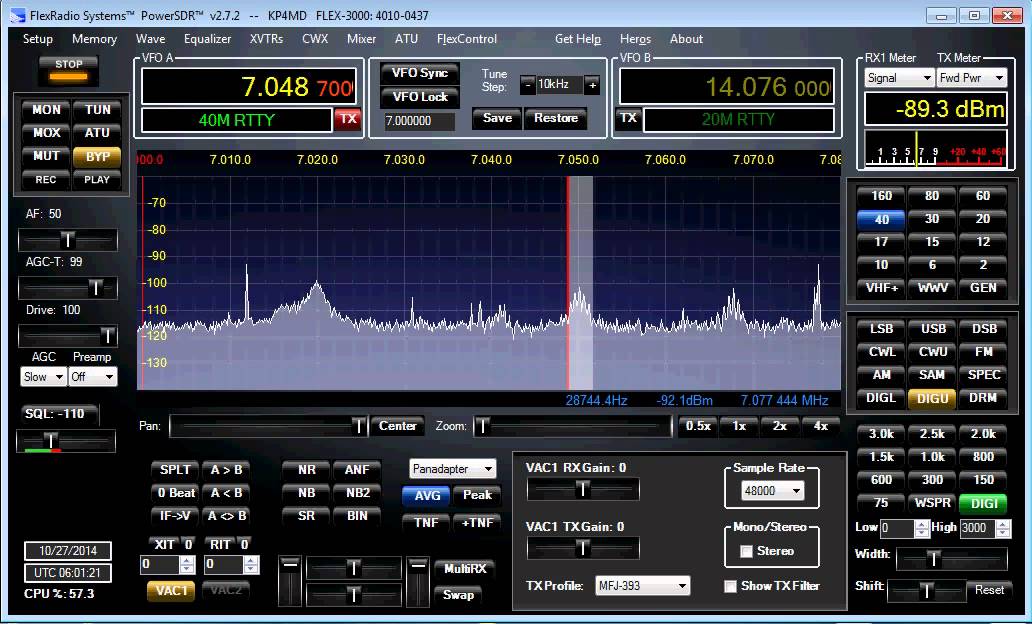Select the DIGI filter button
The width and height of the screenshot is (1032, 624).
983,504
